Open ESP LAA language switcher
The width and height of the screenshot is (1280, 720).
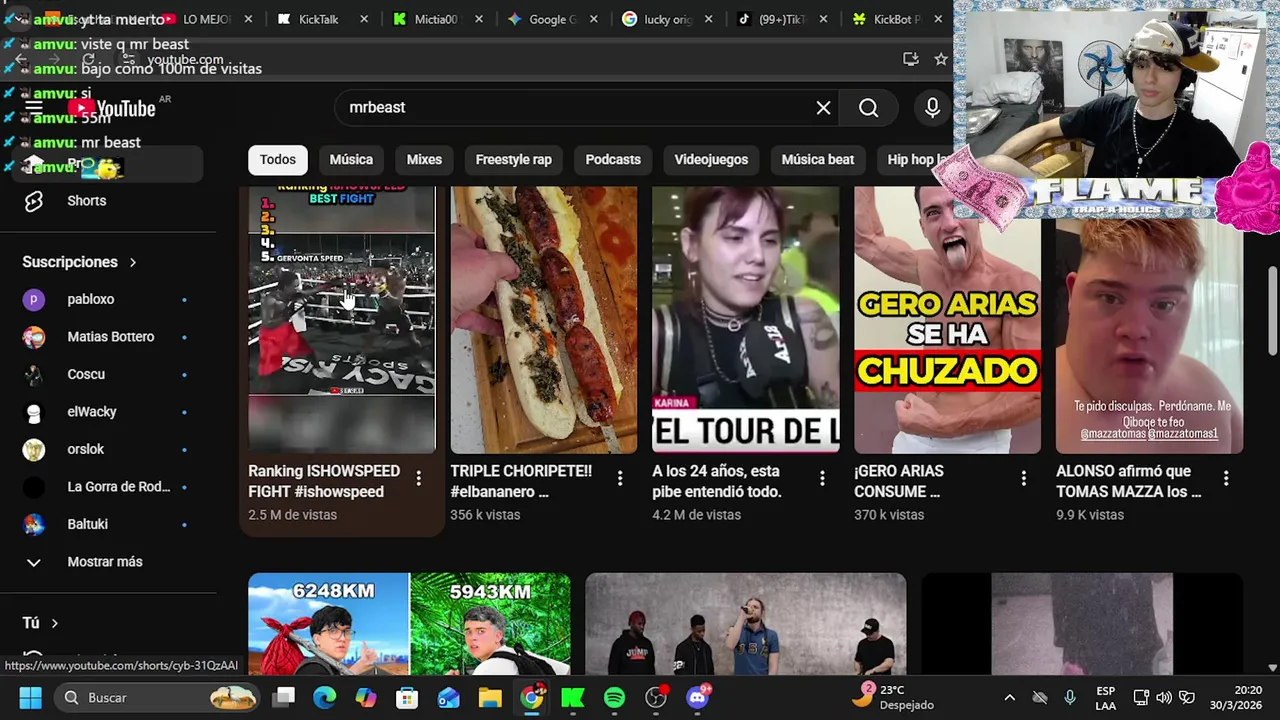[1105, 697]
